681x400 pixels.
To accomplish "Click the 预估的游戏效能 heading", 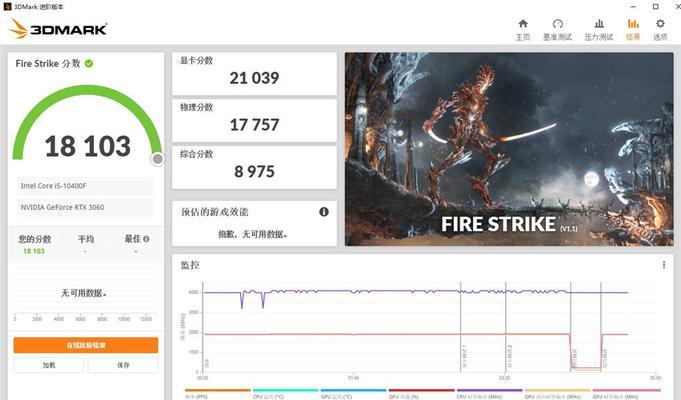I will 215,212.
